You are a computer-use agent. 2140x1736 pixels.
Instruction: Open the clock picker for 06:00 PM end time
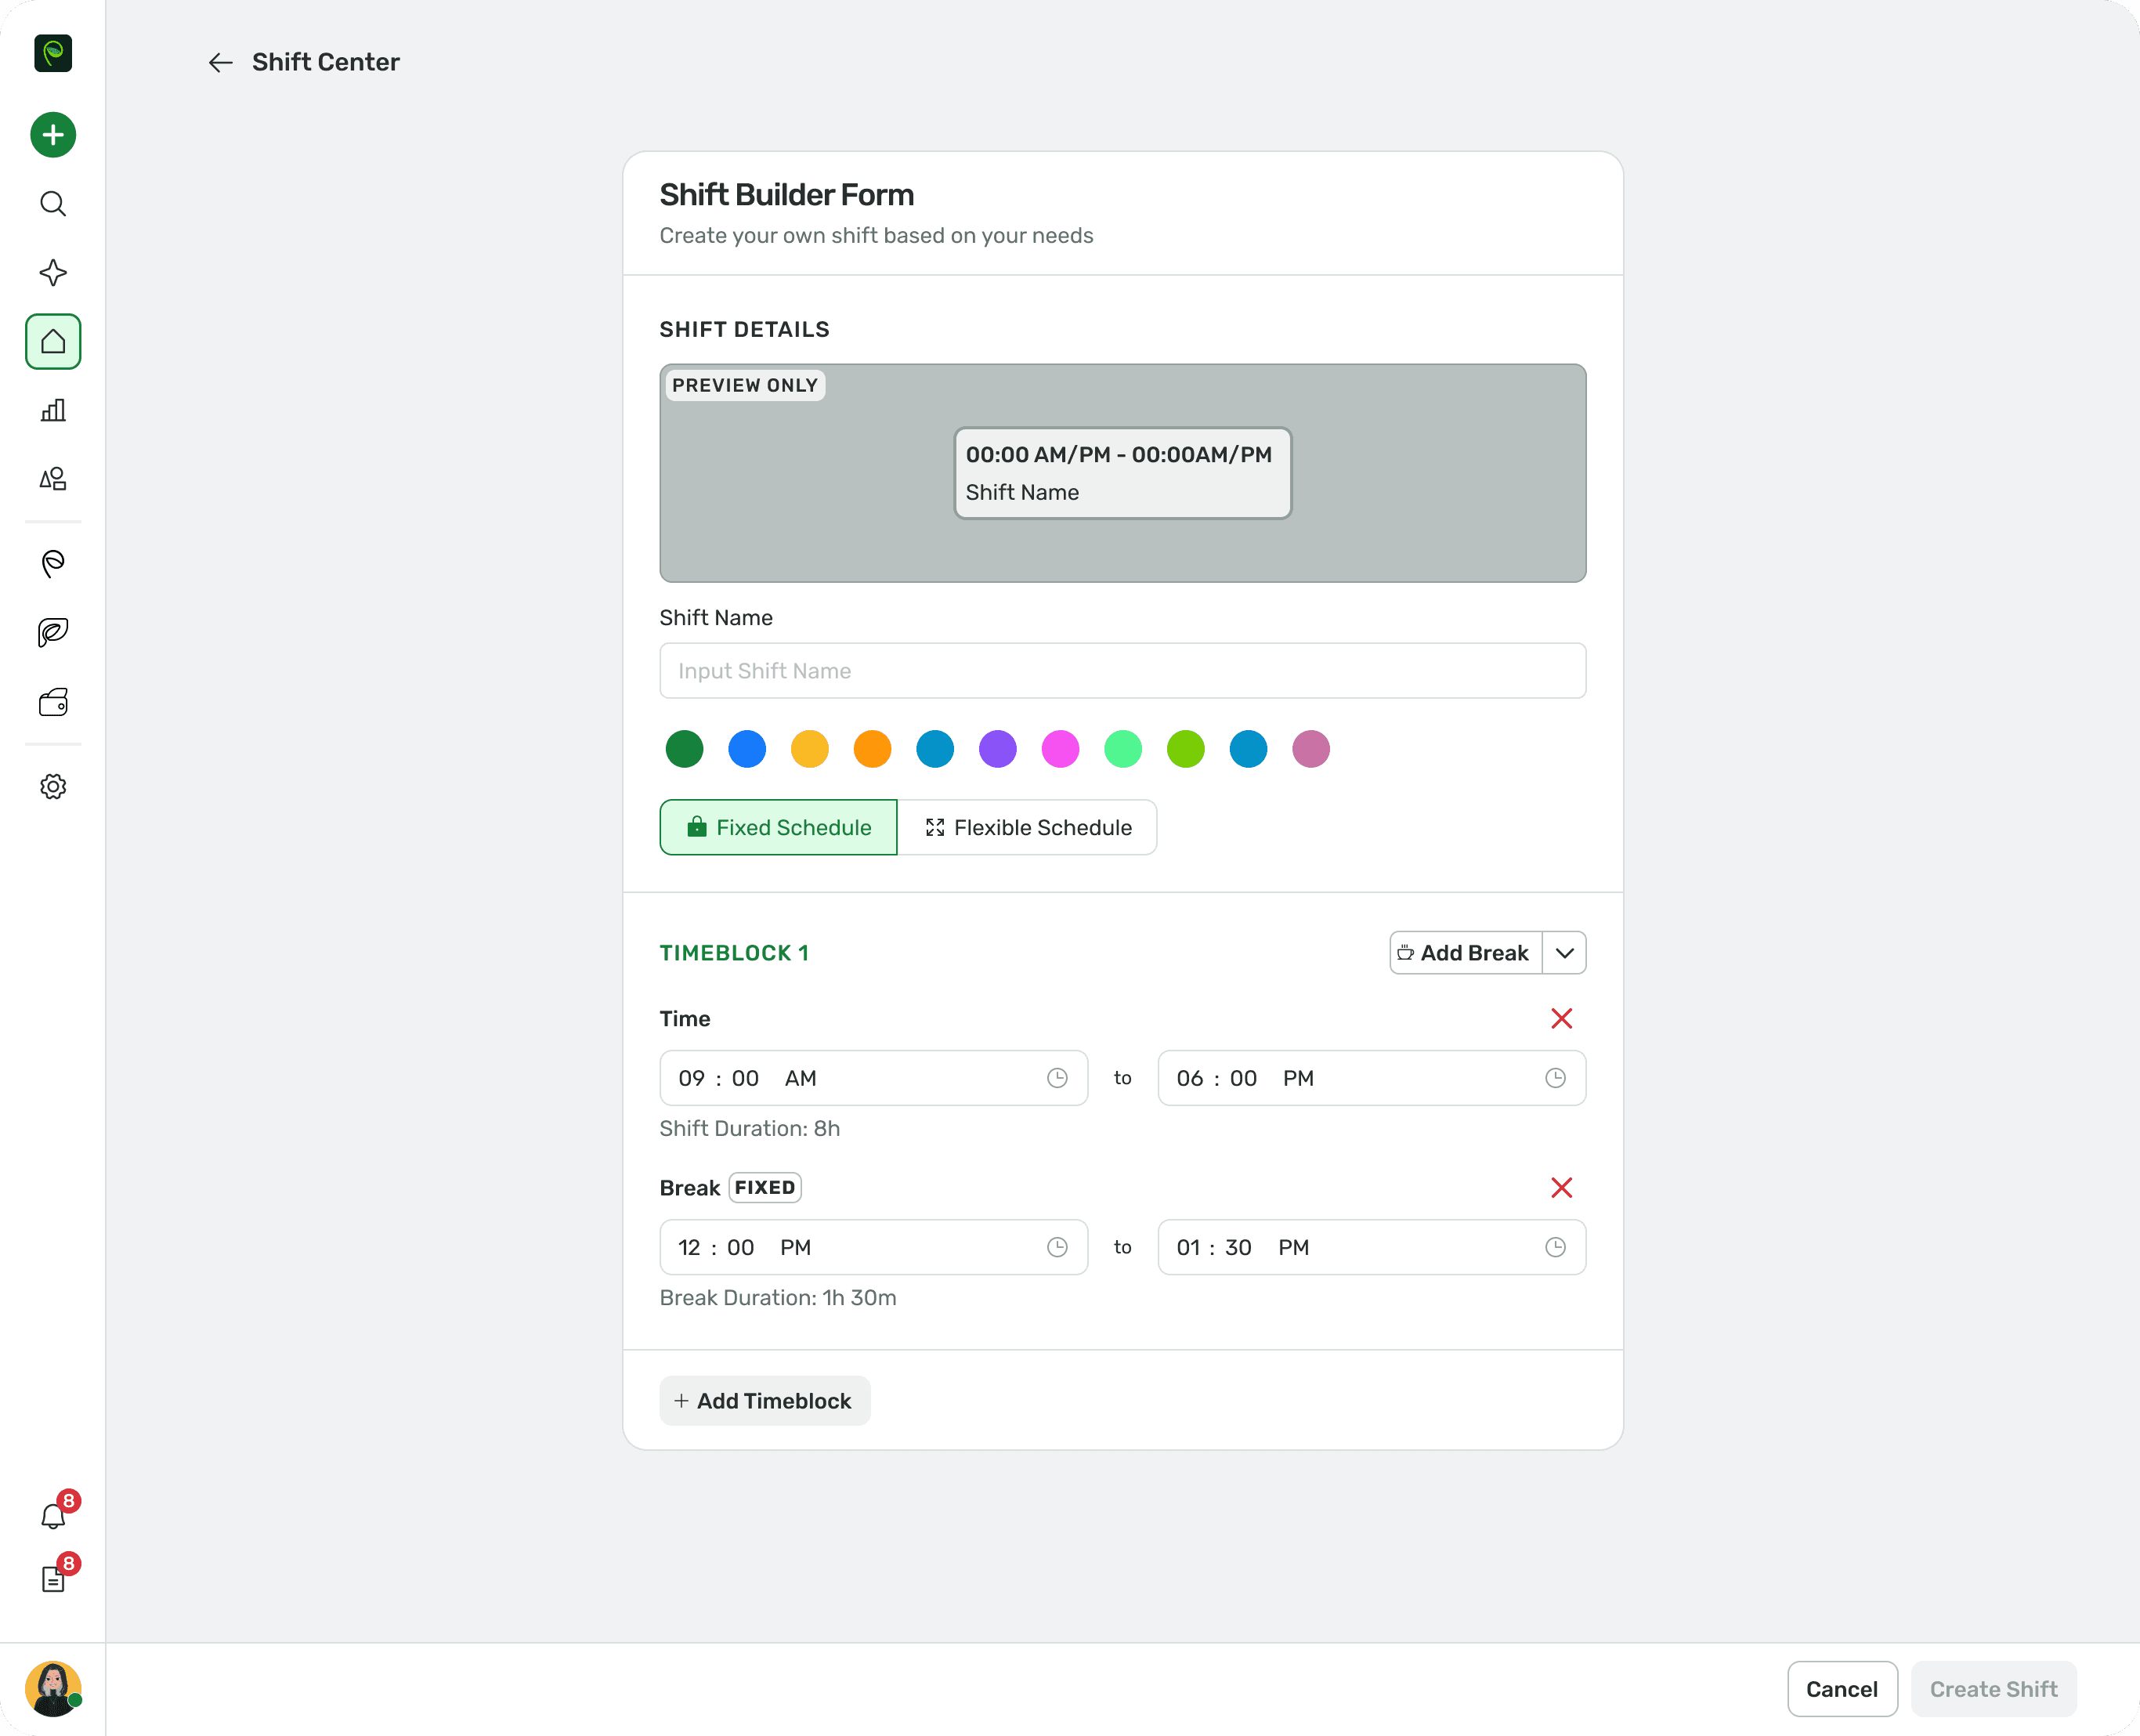tap(1556, 1078)
